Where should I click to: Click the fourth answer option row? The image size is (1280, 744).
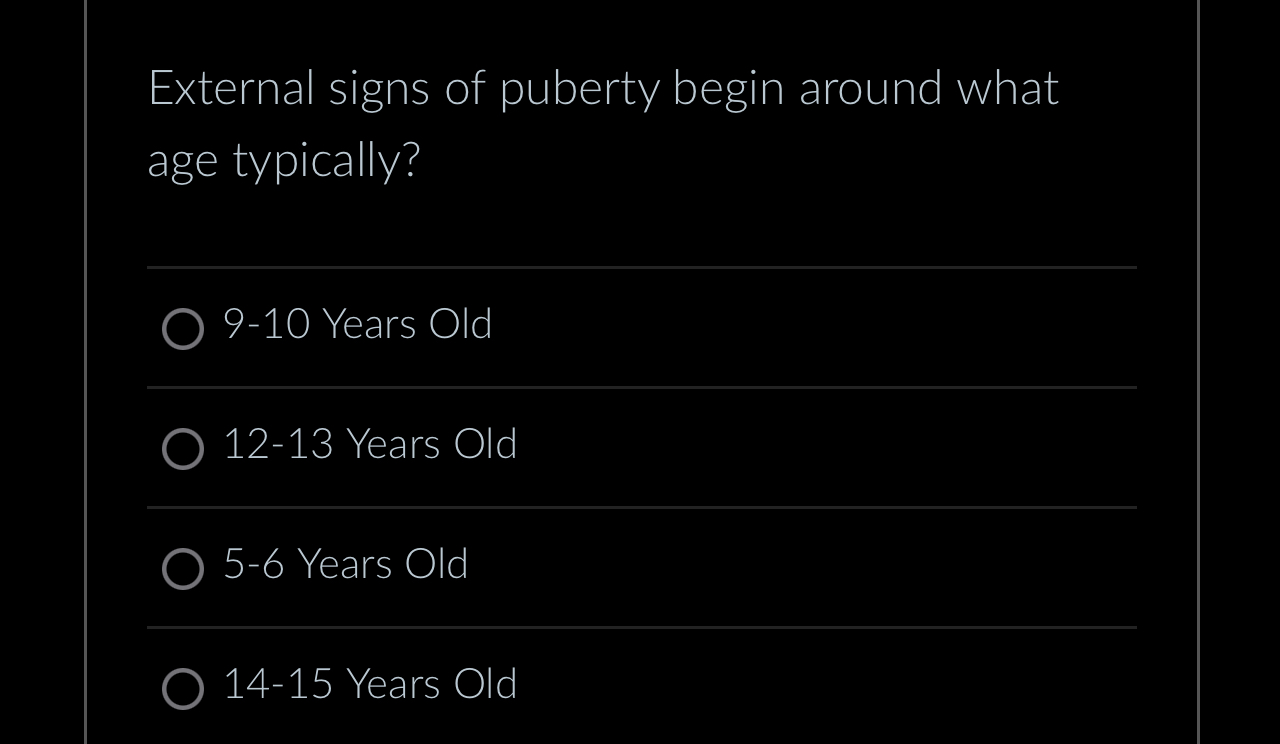coord(640,687)
